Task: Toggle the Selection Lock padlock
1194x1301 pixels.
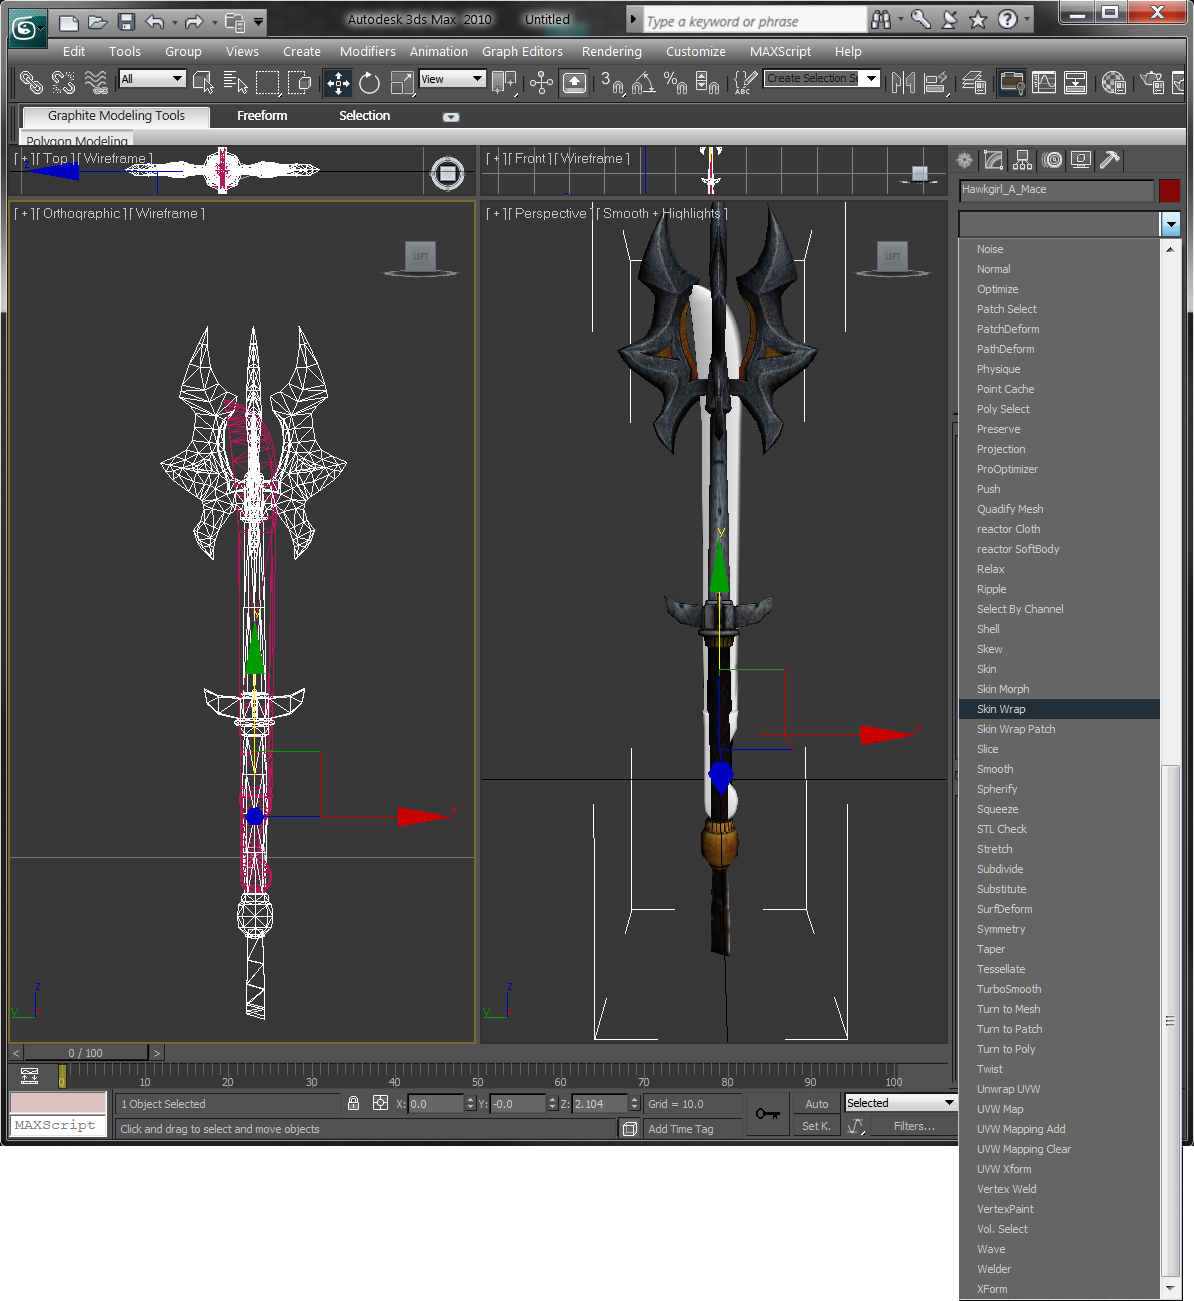Action: 353,1103
